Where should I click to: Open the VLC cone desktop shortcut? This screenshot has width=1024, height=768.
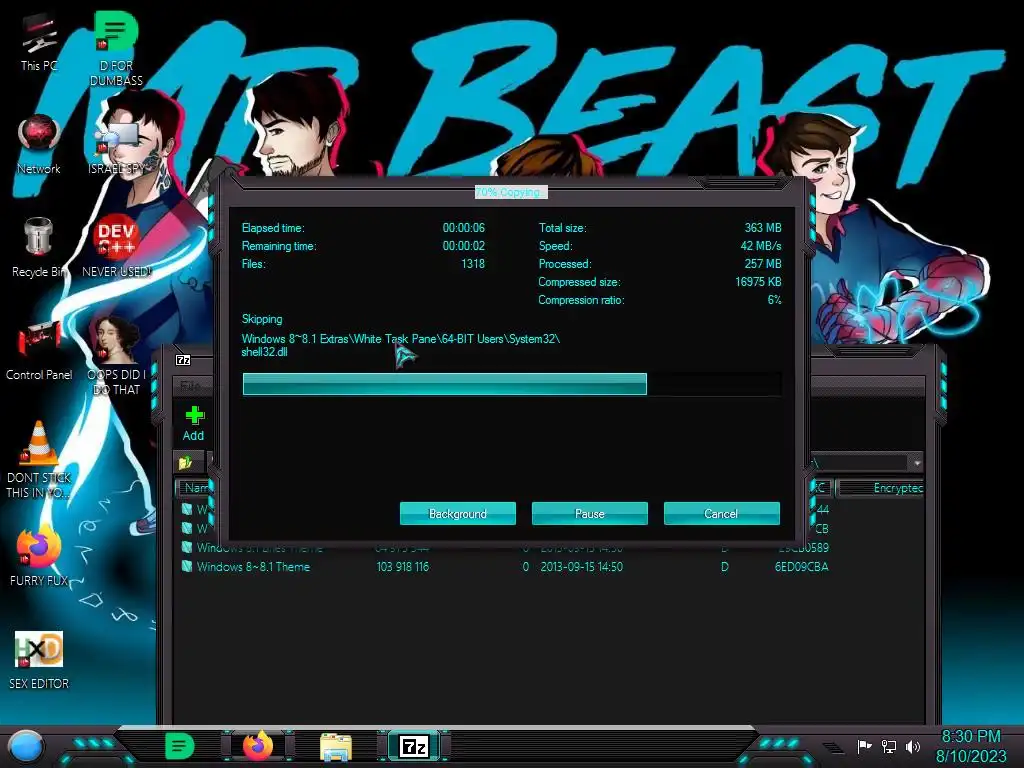[39, 458]
